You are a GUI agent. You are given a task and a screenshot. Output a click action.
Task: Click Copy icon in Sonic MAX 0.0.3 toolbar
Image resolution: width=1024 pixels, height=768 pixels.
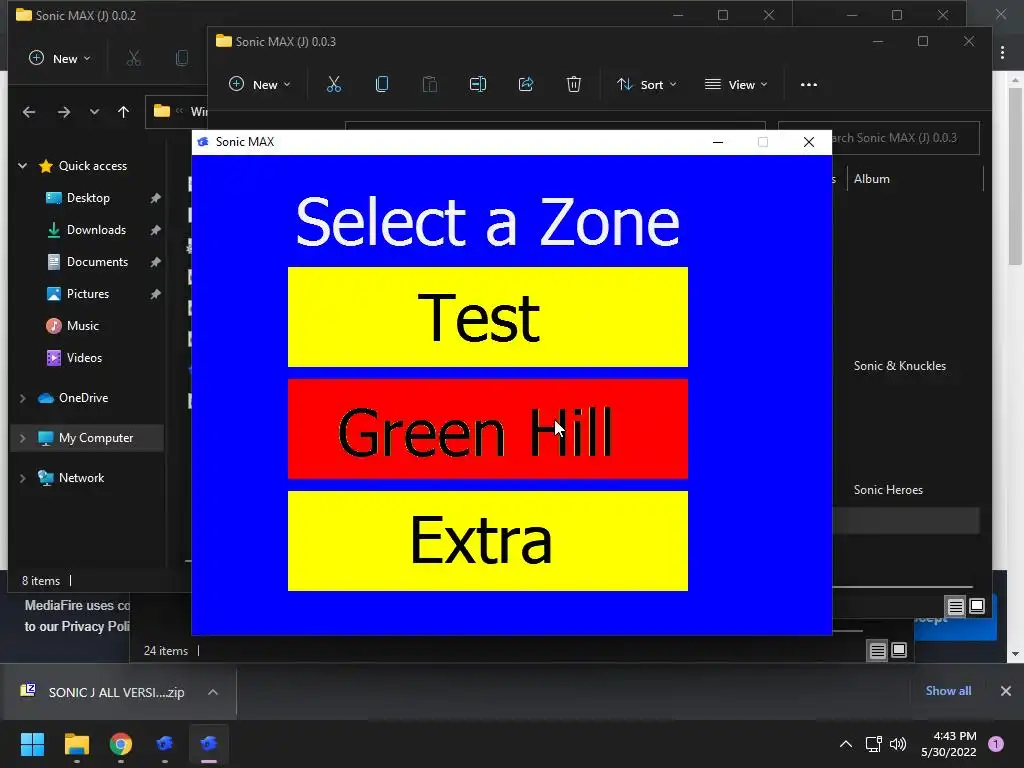pos(382,84)
